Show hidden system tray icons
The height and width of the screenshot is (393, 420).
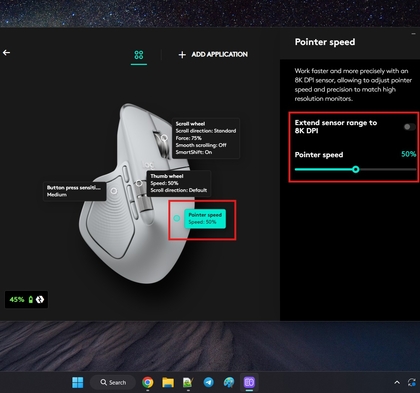tap(397, 382)
